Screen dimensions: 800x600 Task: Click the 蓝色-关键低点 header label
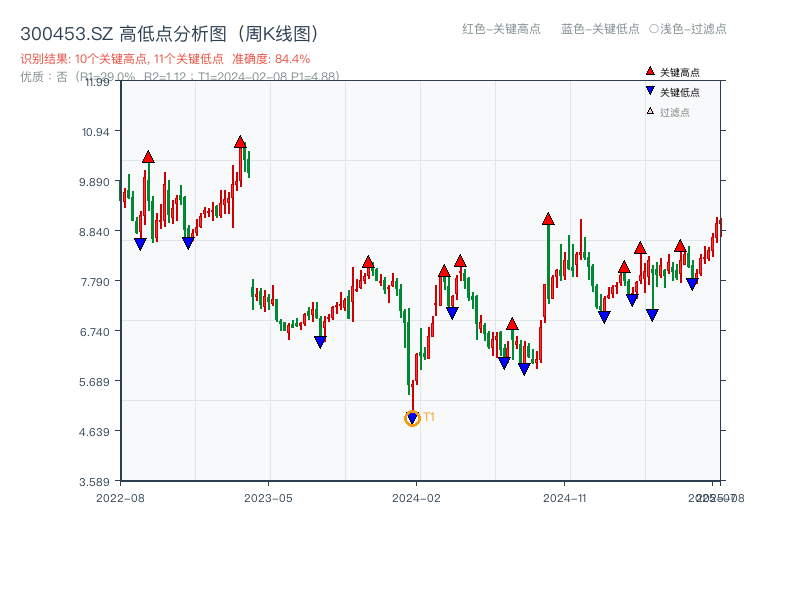(x=600, y=29)
